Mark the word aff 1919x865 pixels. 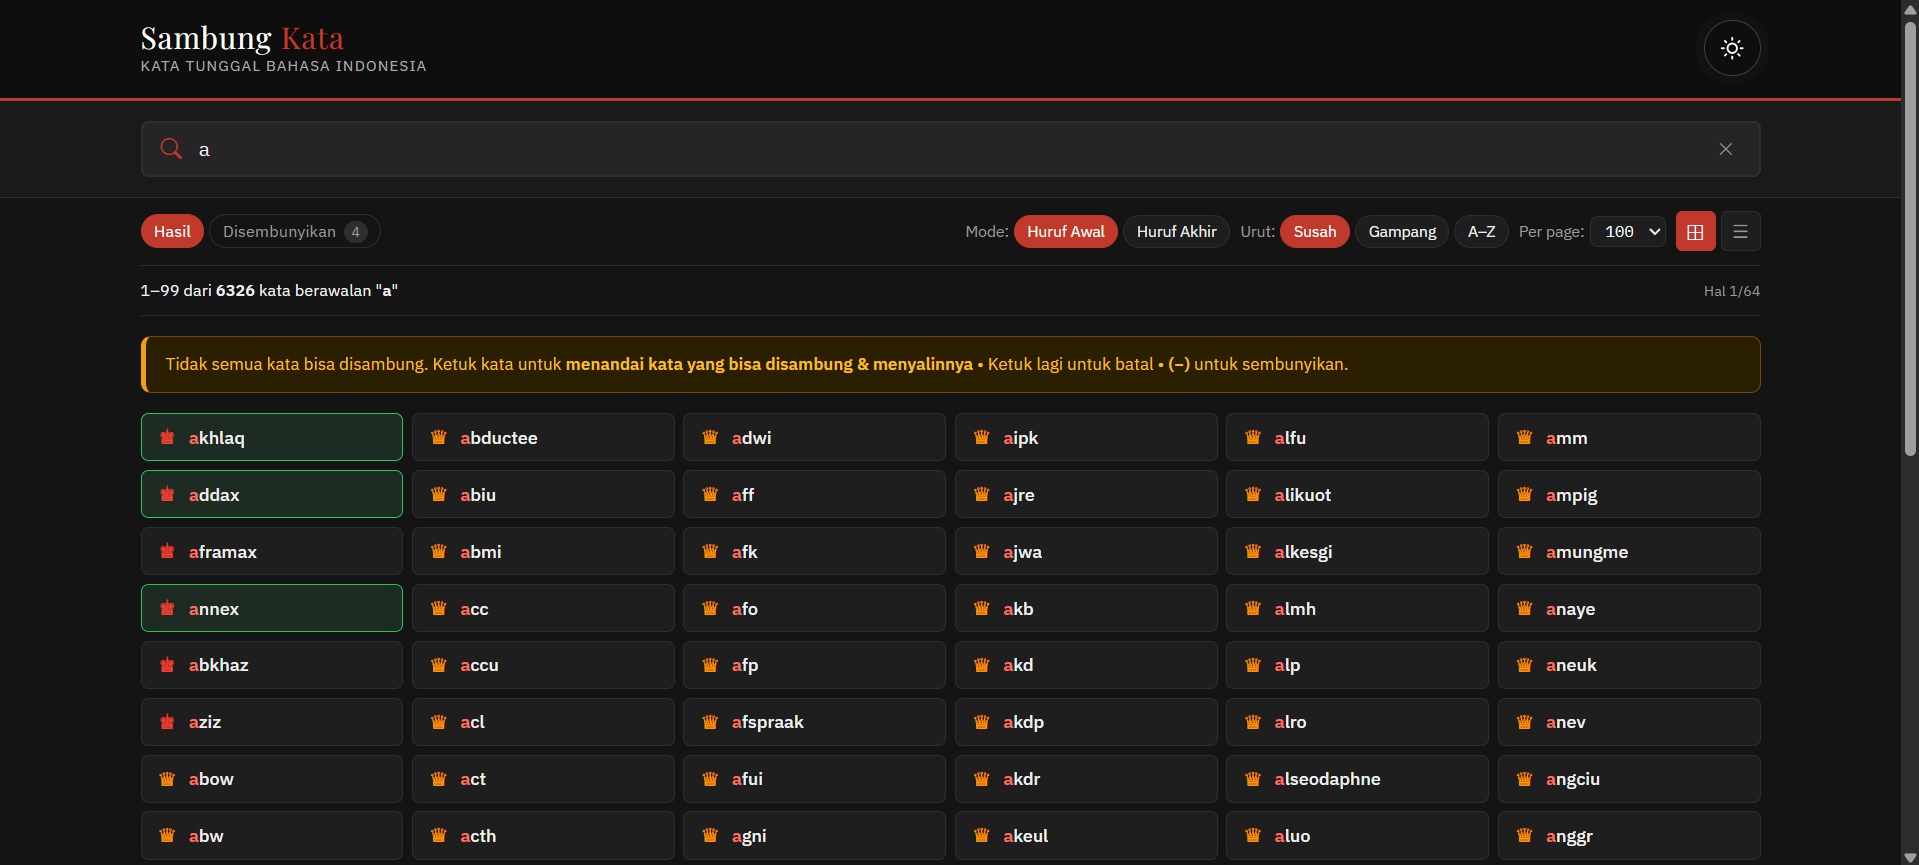click(814, 494)
